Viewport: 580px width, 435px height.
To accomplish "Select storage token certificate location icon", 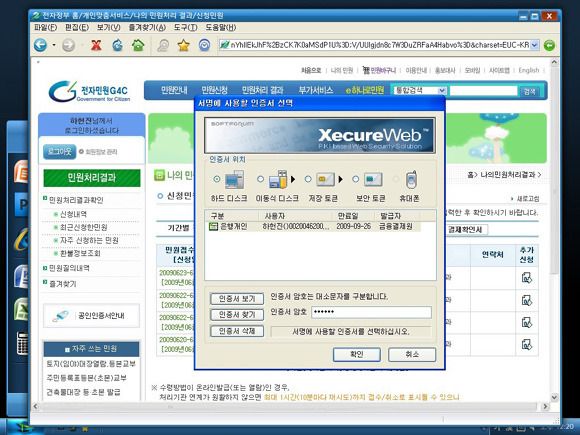I will pos(326,180).
